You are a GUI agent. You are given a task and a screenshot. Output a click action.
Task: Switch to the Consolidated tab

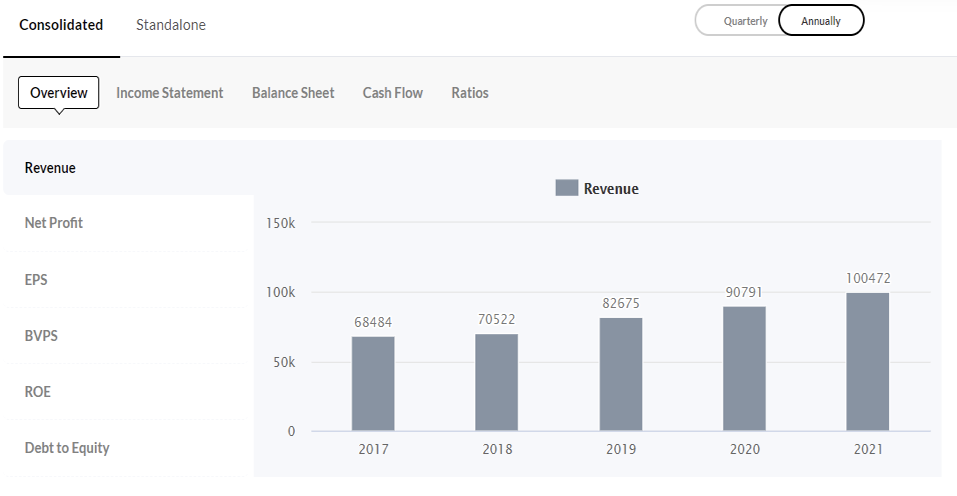click(61, 25)
